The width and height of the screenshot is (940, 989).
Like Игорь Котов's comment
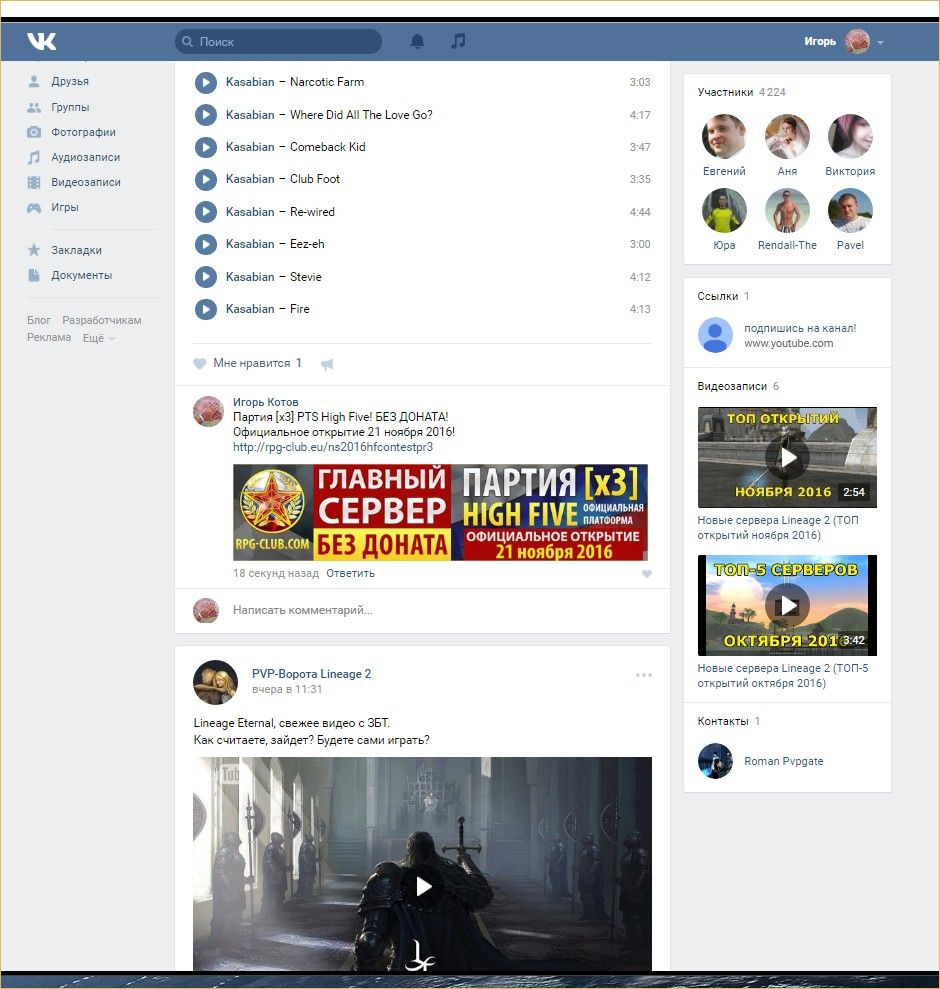coord(647,574)
